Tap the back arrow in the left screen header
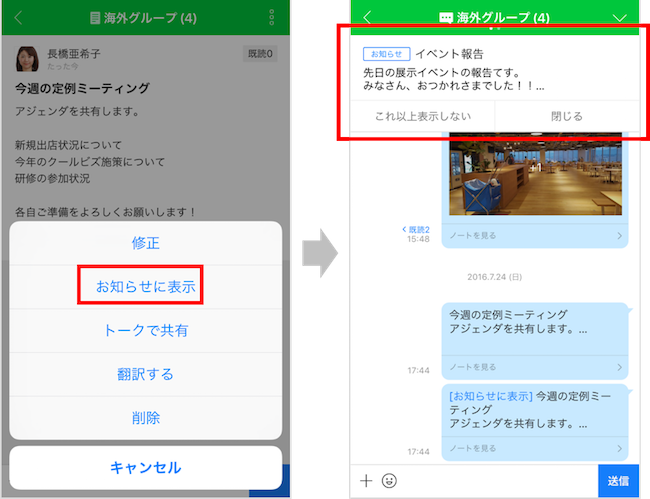This screenshot has width=650, height=499. coord(19,18)
